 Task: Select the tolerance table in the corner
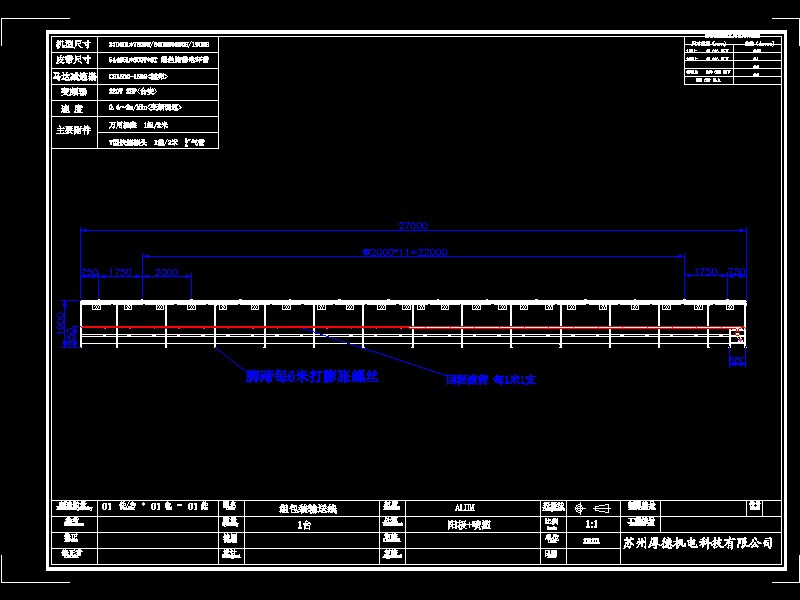[x=733, y=61]
